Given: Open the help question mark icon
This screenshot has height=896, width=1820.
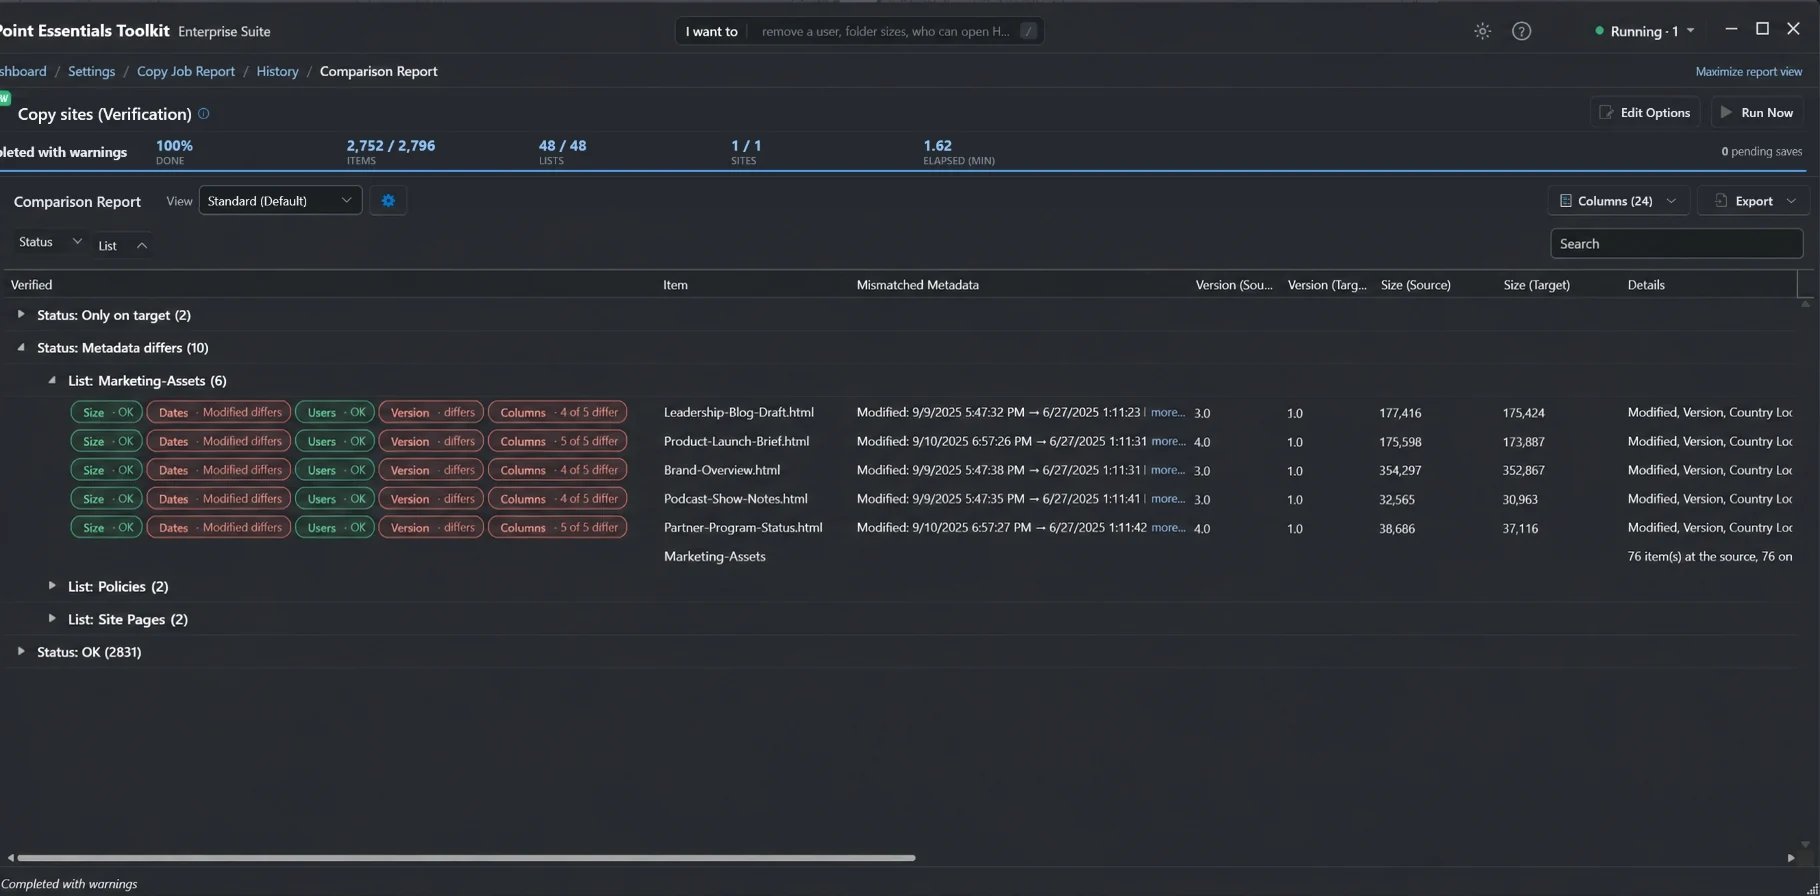Looking at the screenshot, I should pyautogui.click(x=1521, y=31).
